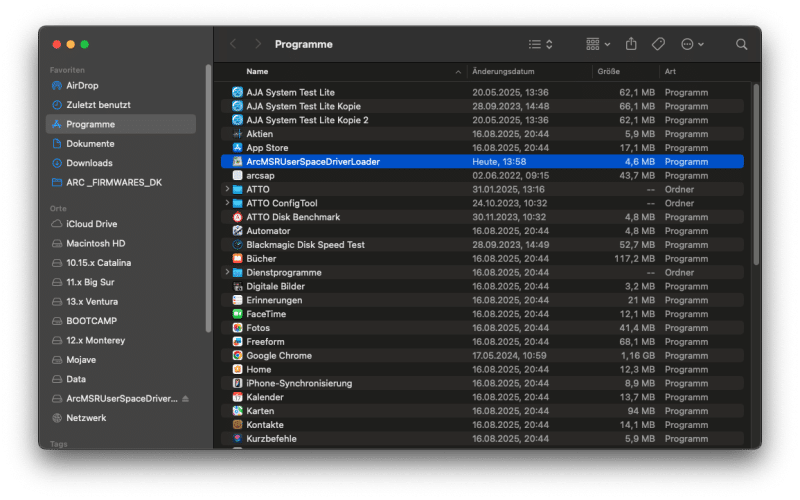The height and width of the screenshot is (500, 800).
Task: Click the Heute, 13:58 date cell
Action: [x=499, y=162]
